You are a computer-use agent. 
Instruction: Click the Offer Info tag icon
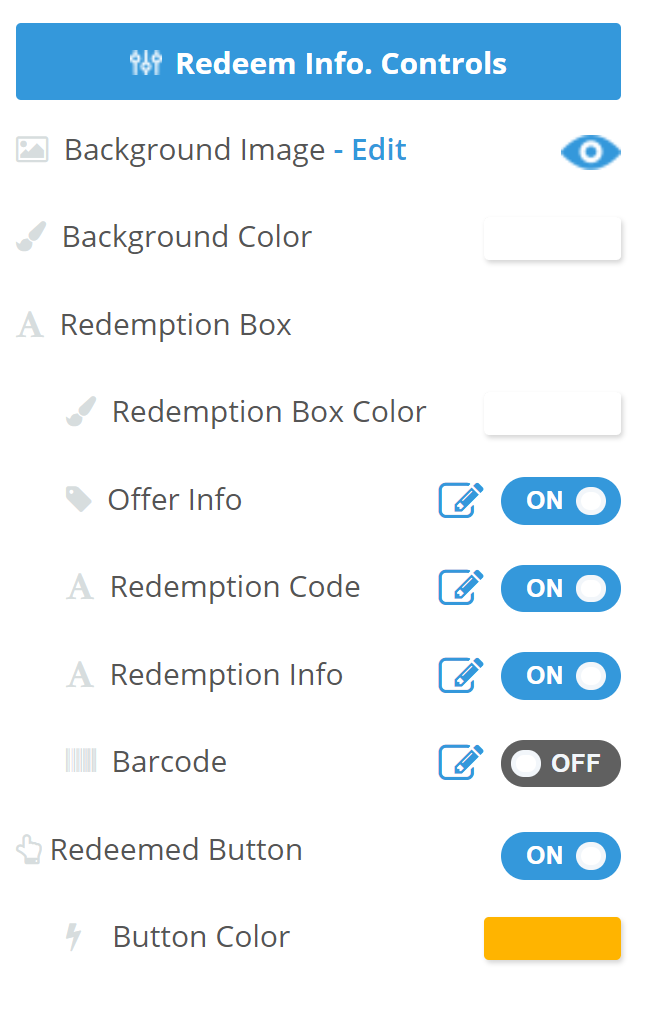tap(78, 499)
